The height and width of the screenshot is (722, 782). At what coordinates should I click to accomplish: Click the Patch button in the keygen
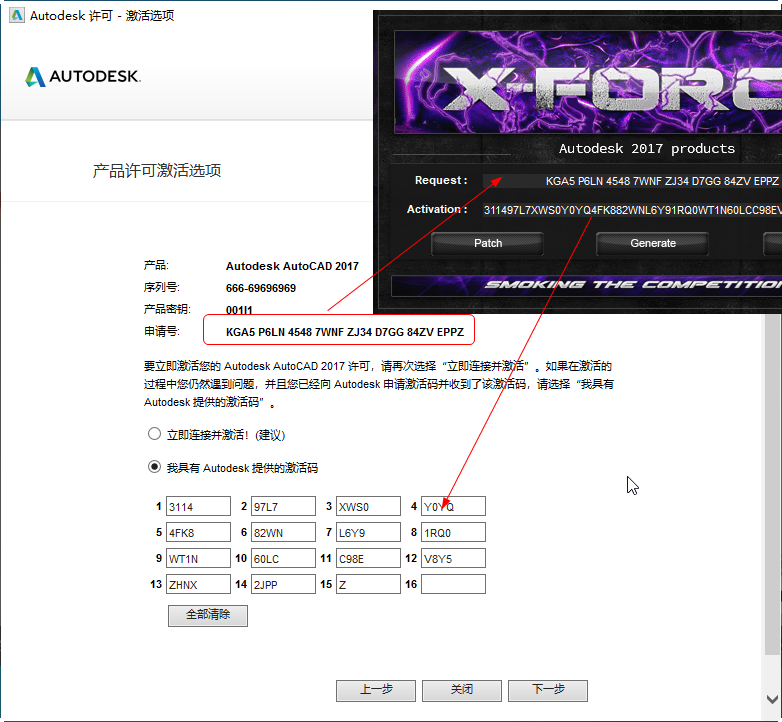click(x=488, y=243)
